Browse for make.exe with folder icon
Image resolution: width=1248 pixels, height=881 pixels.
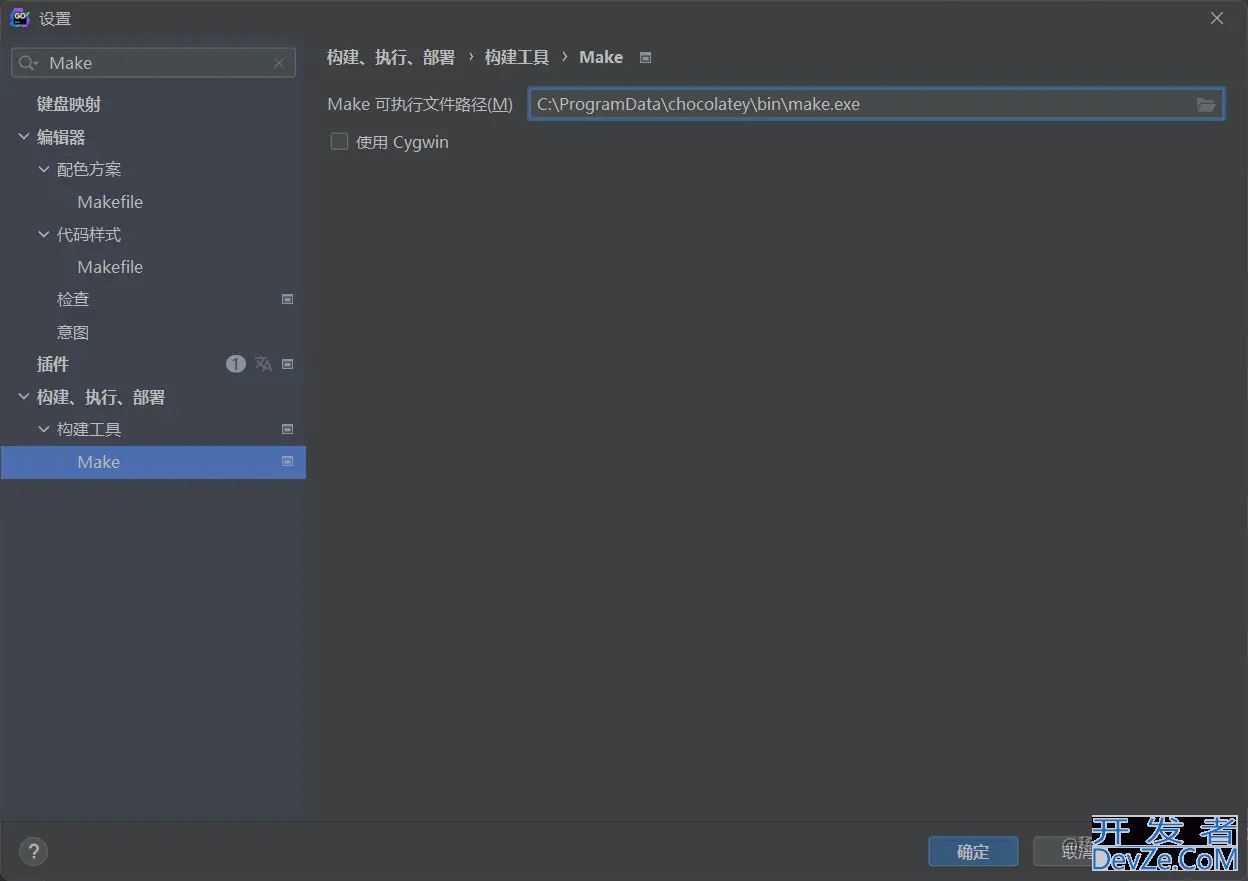[1206, 104]
